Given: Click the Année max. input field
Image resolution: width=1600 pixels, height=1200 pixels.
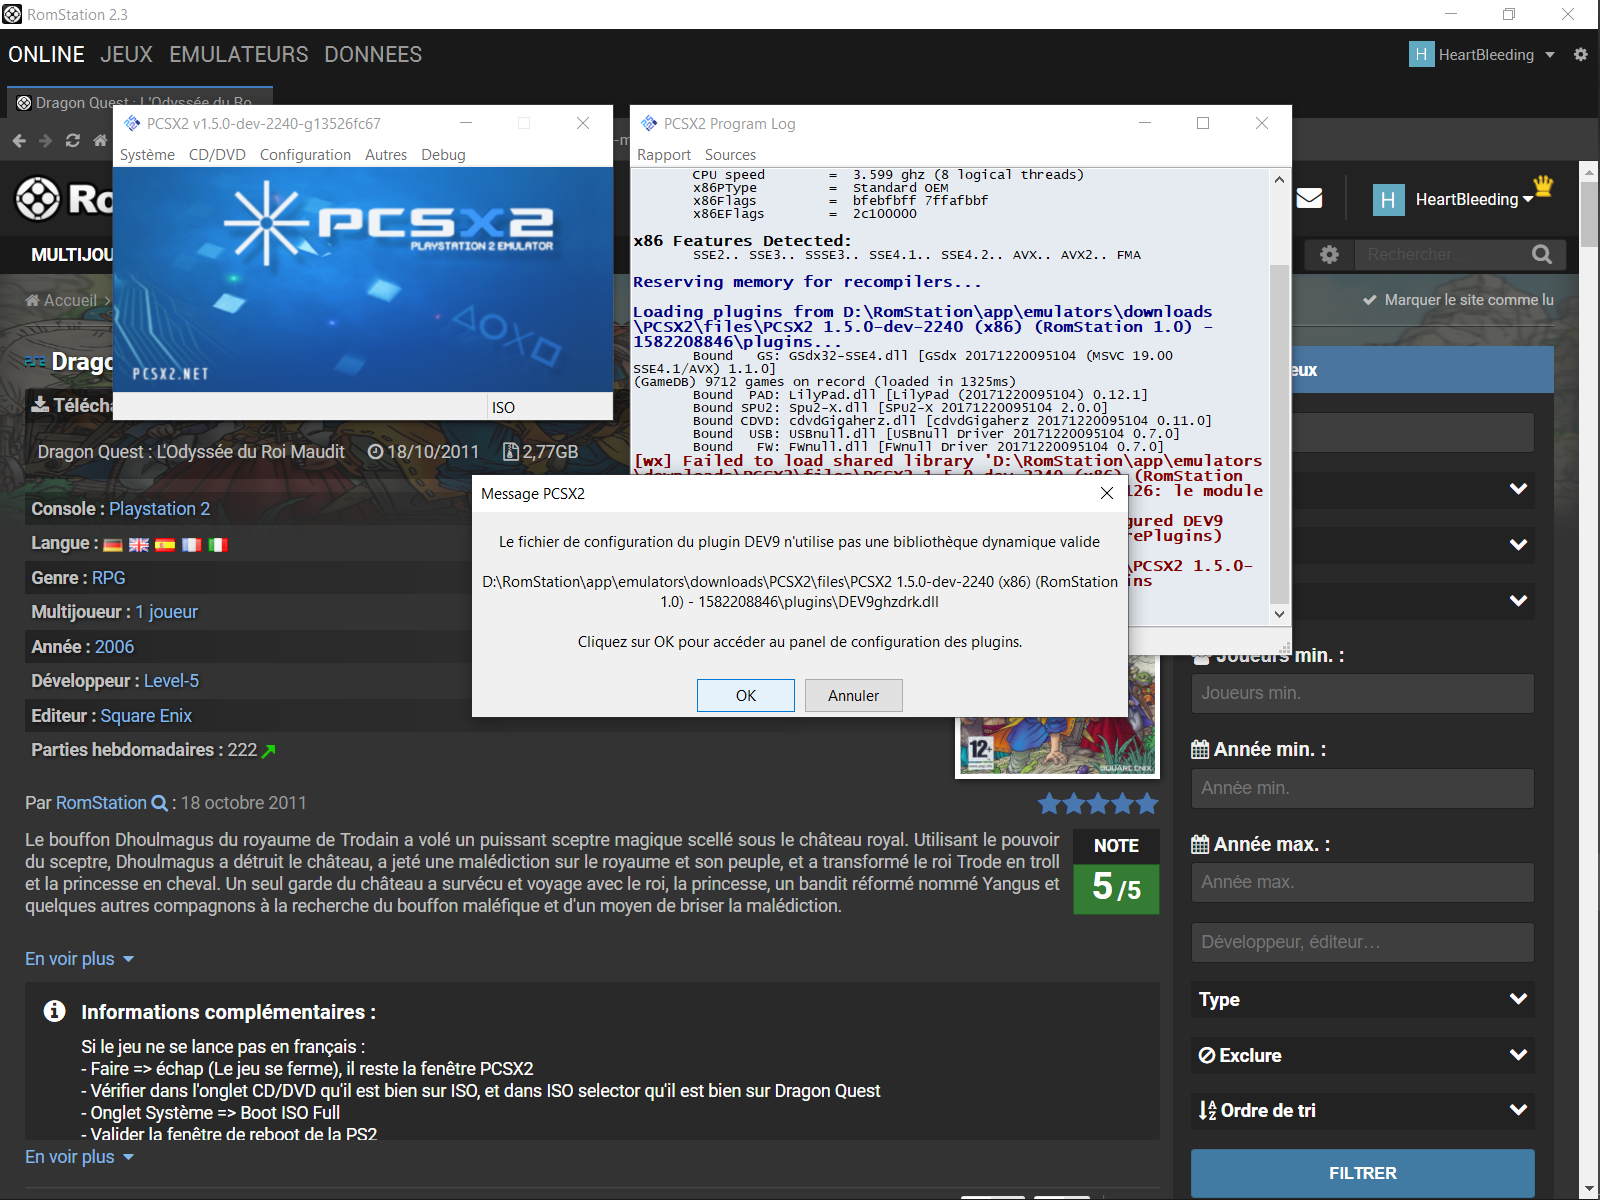Looking at the screenshot, I should tap(1363, 882).
